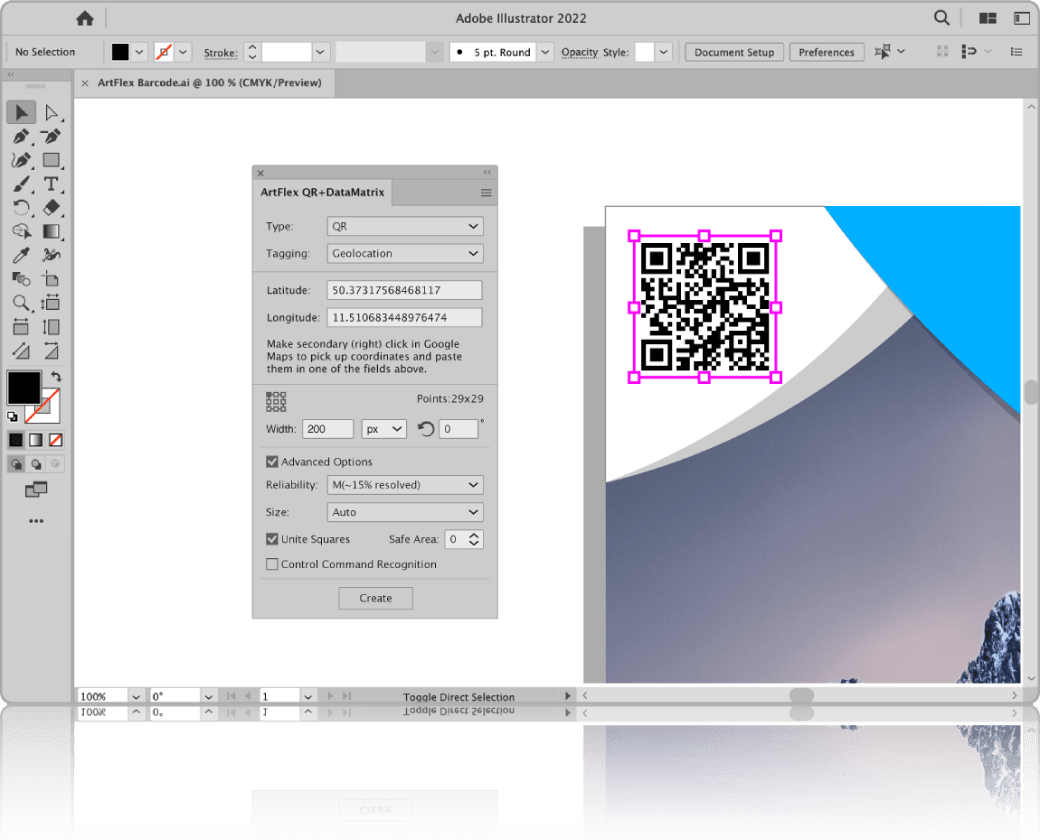The width and height of the screenshot is (1040, 840).
Task: Activate the Eyedropper tool
Action: click(x=21, y=256)
